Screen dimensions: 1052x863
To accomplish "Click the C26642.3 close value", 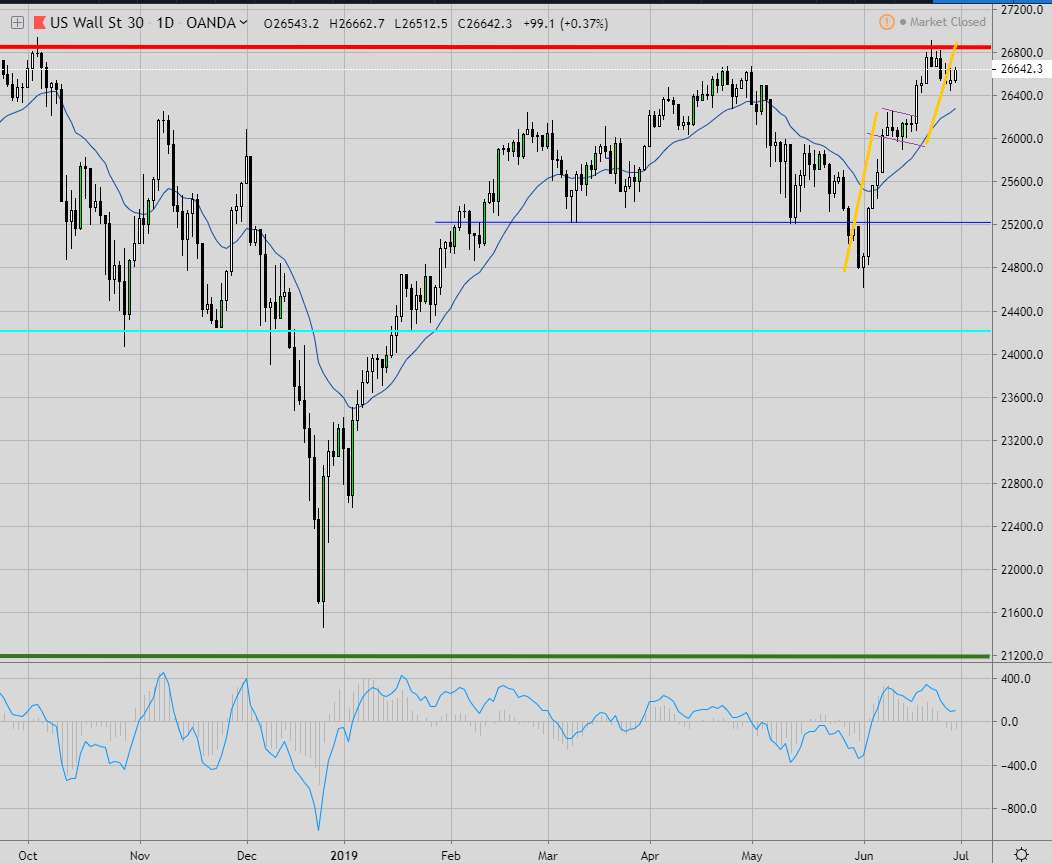I will (x=484, y=23).
